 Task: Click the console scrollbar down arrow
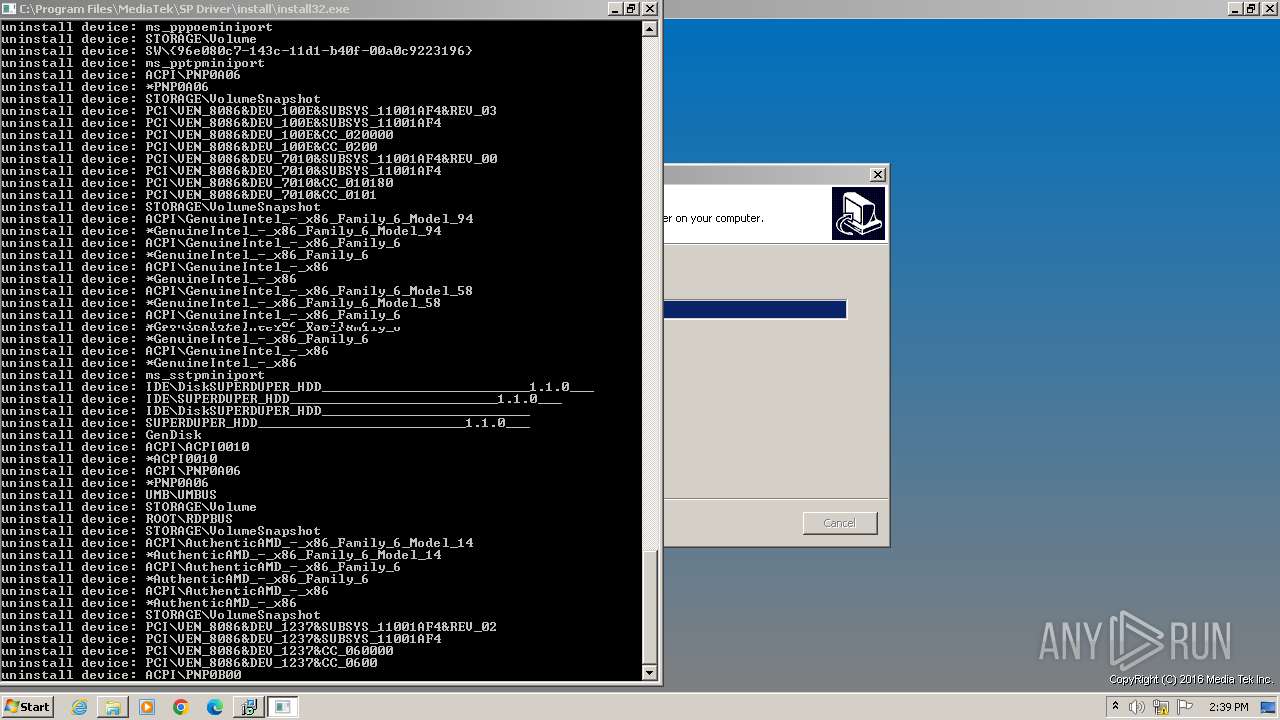650,671
